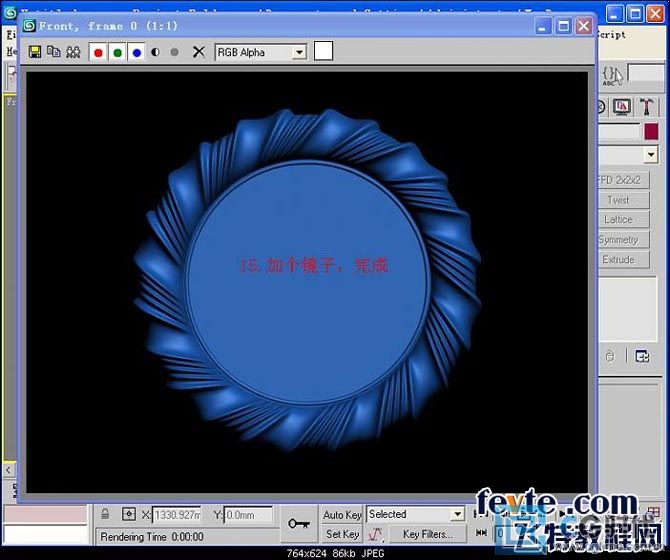Image resolution: width=670 pixels, height=560 pixels.
Task: Click the Pin Stack icon below the modifier stack
Action: (x=610, y=356)
